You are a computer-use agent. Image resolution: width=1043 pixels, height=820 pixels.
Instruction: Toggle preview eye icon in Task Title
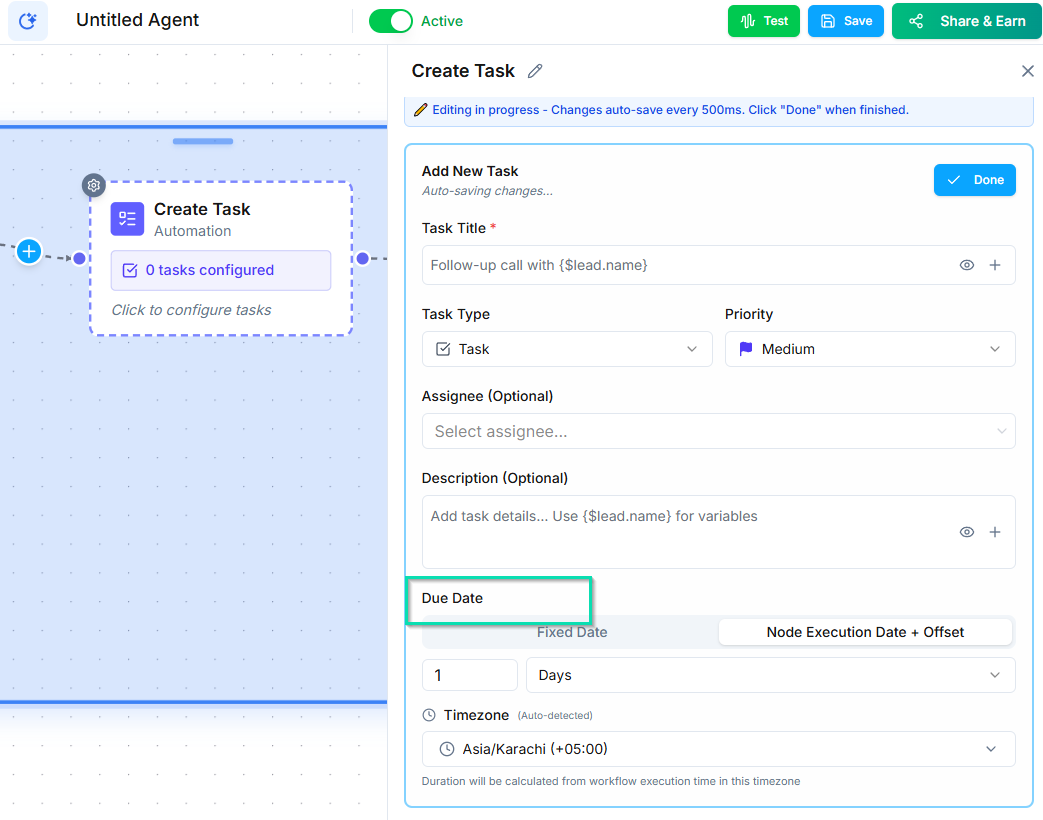(966, 265)
